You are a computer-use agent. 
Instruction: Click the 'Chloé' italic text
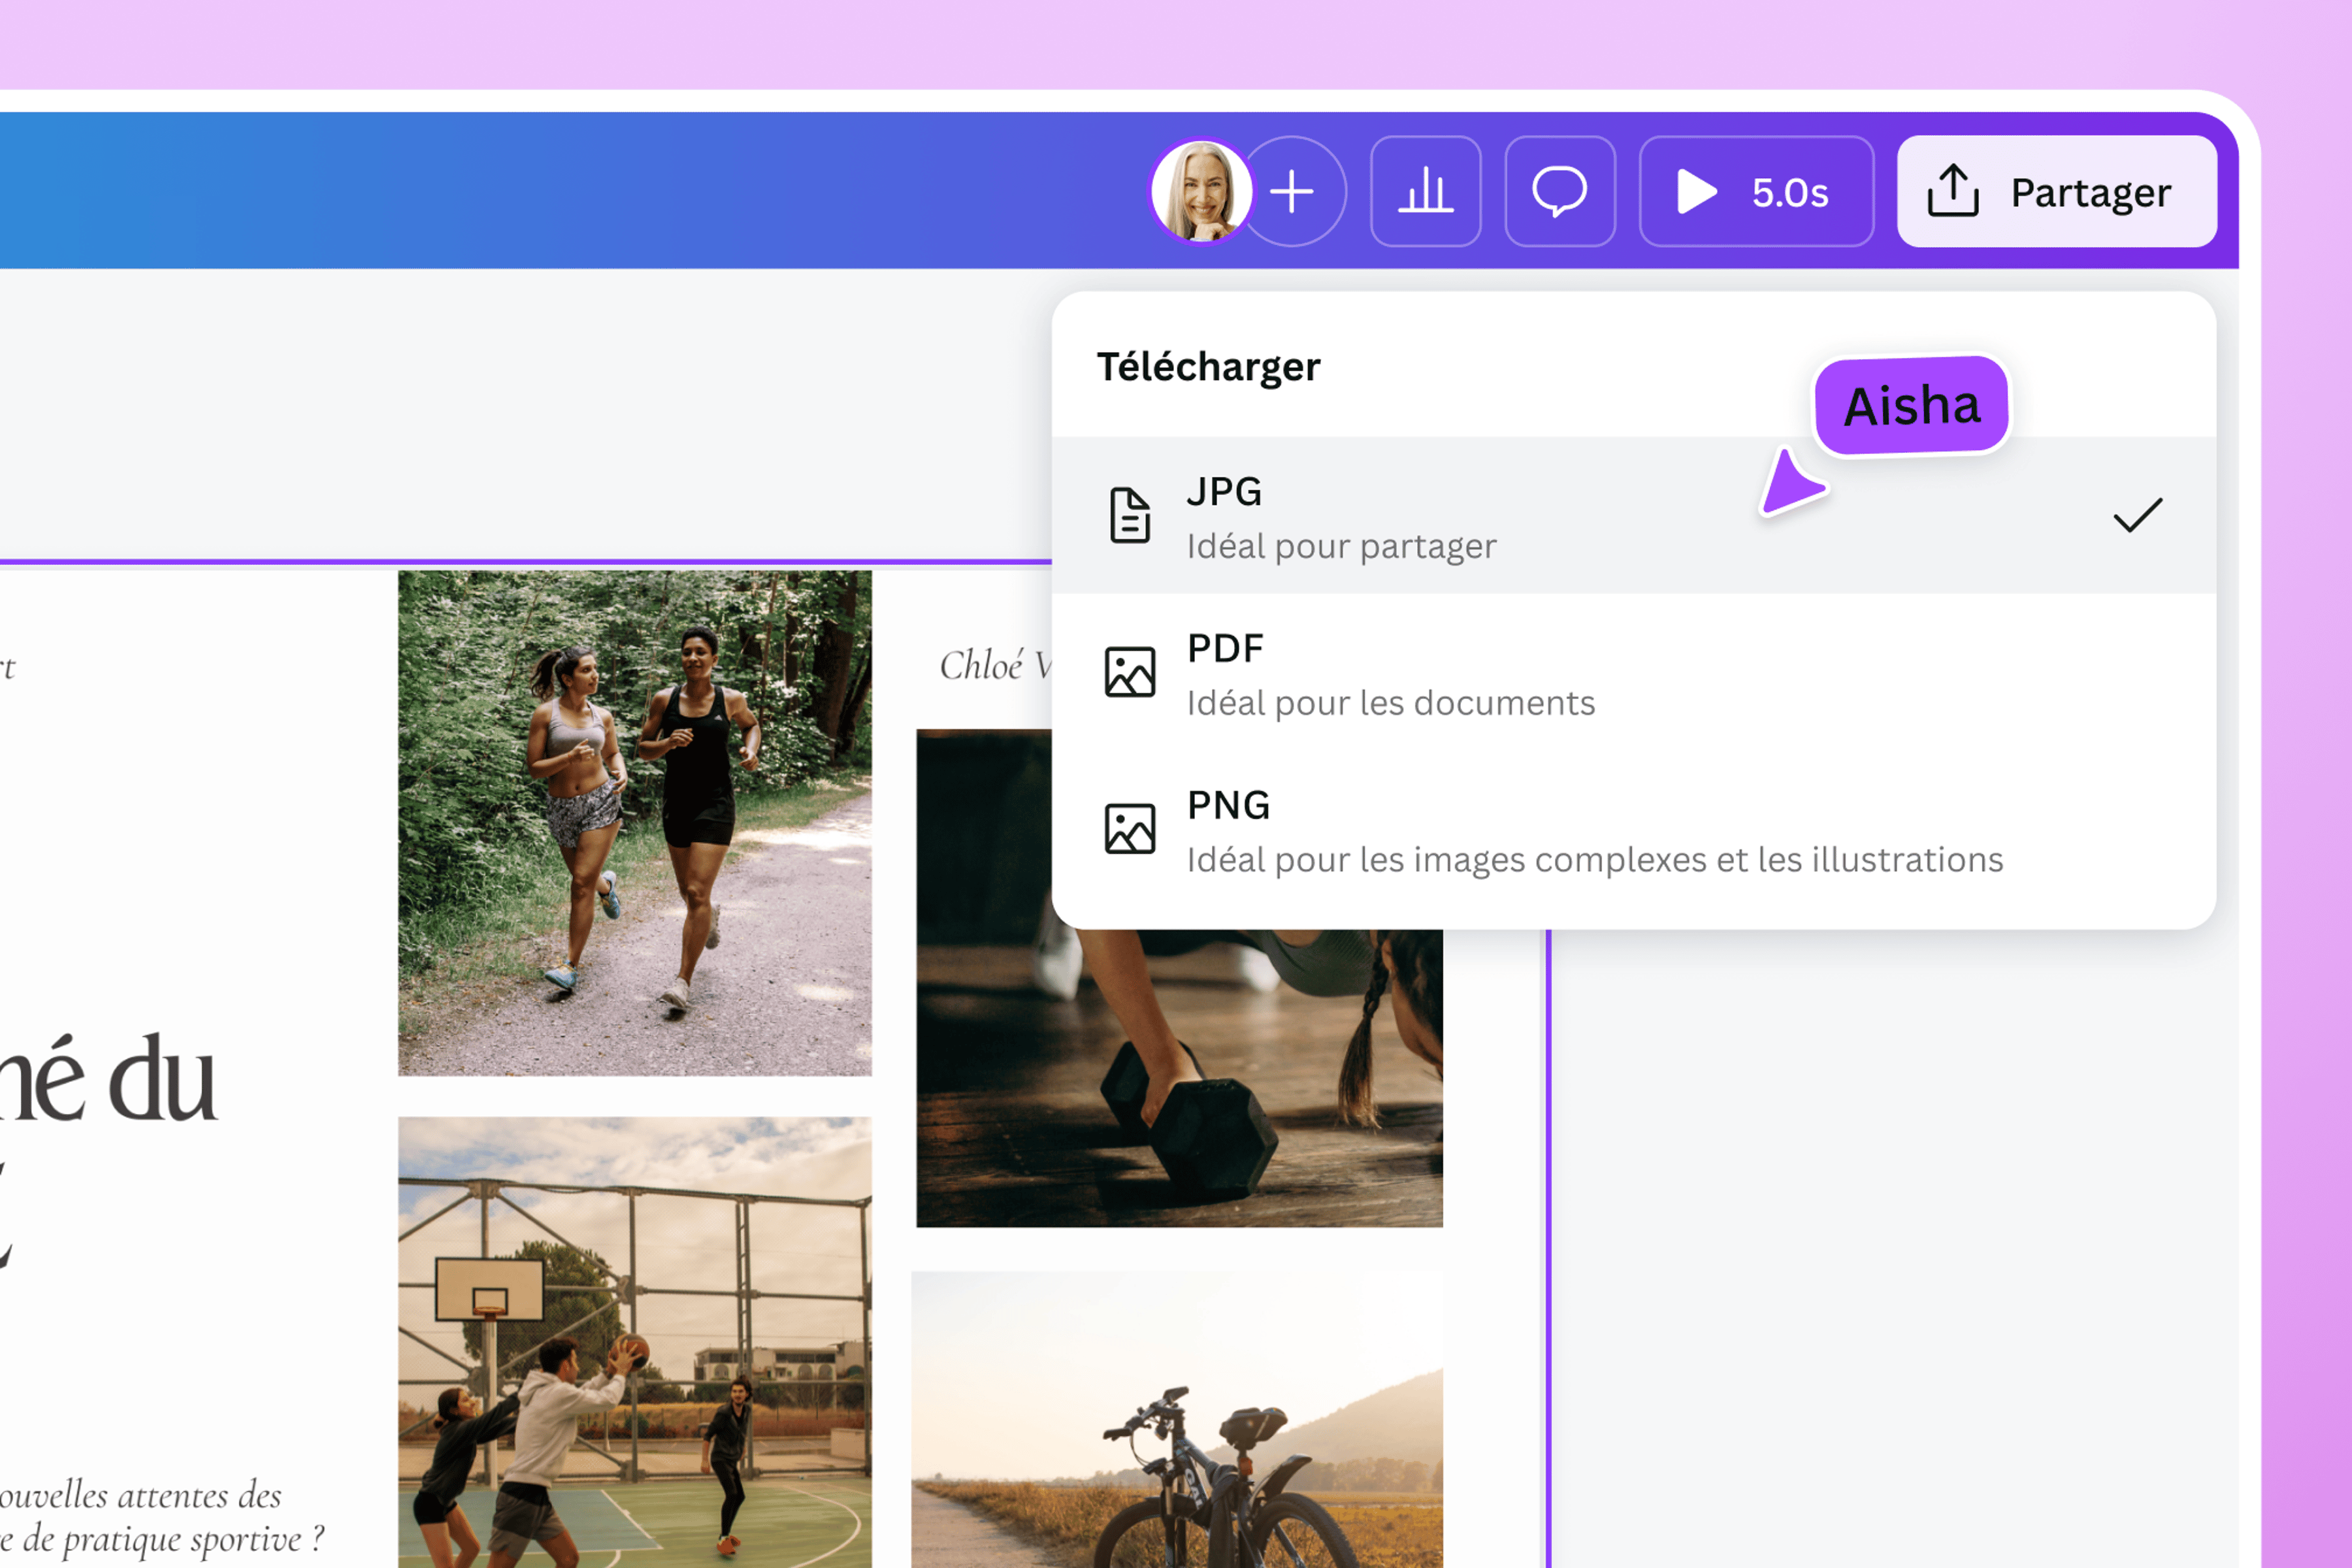[x=981, y=666]
